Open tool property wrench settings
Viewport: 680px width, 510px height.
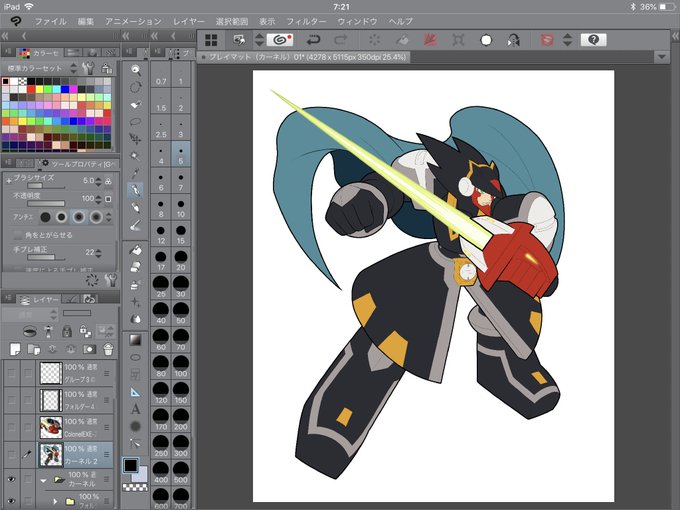pos(110,280)
